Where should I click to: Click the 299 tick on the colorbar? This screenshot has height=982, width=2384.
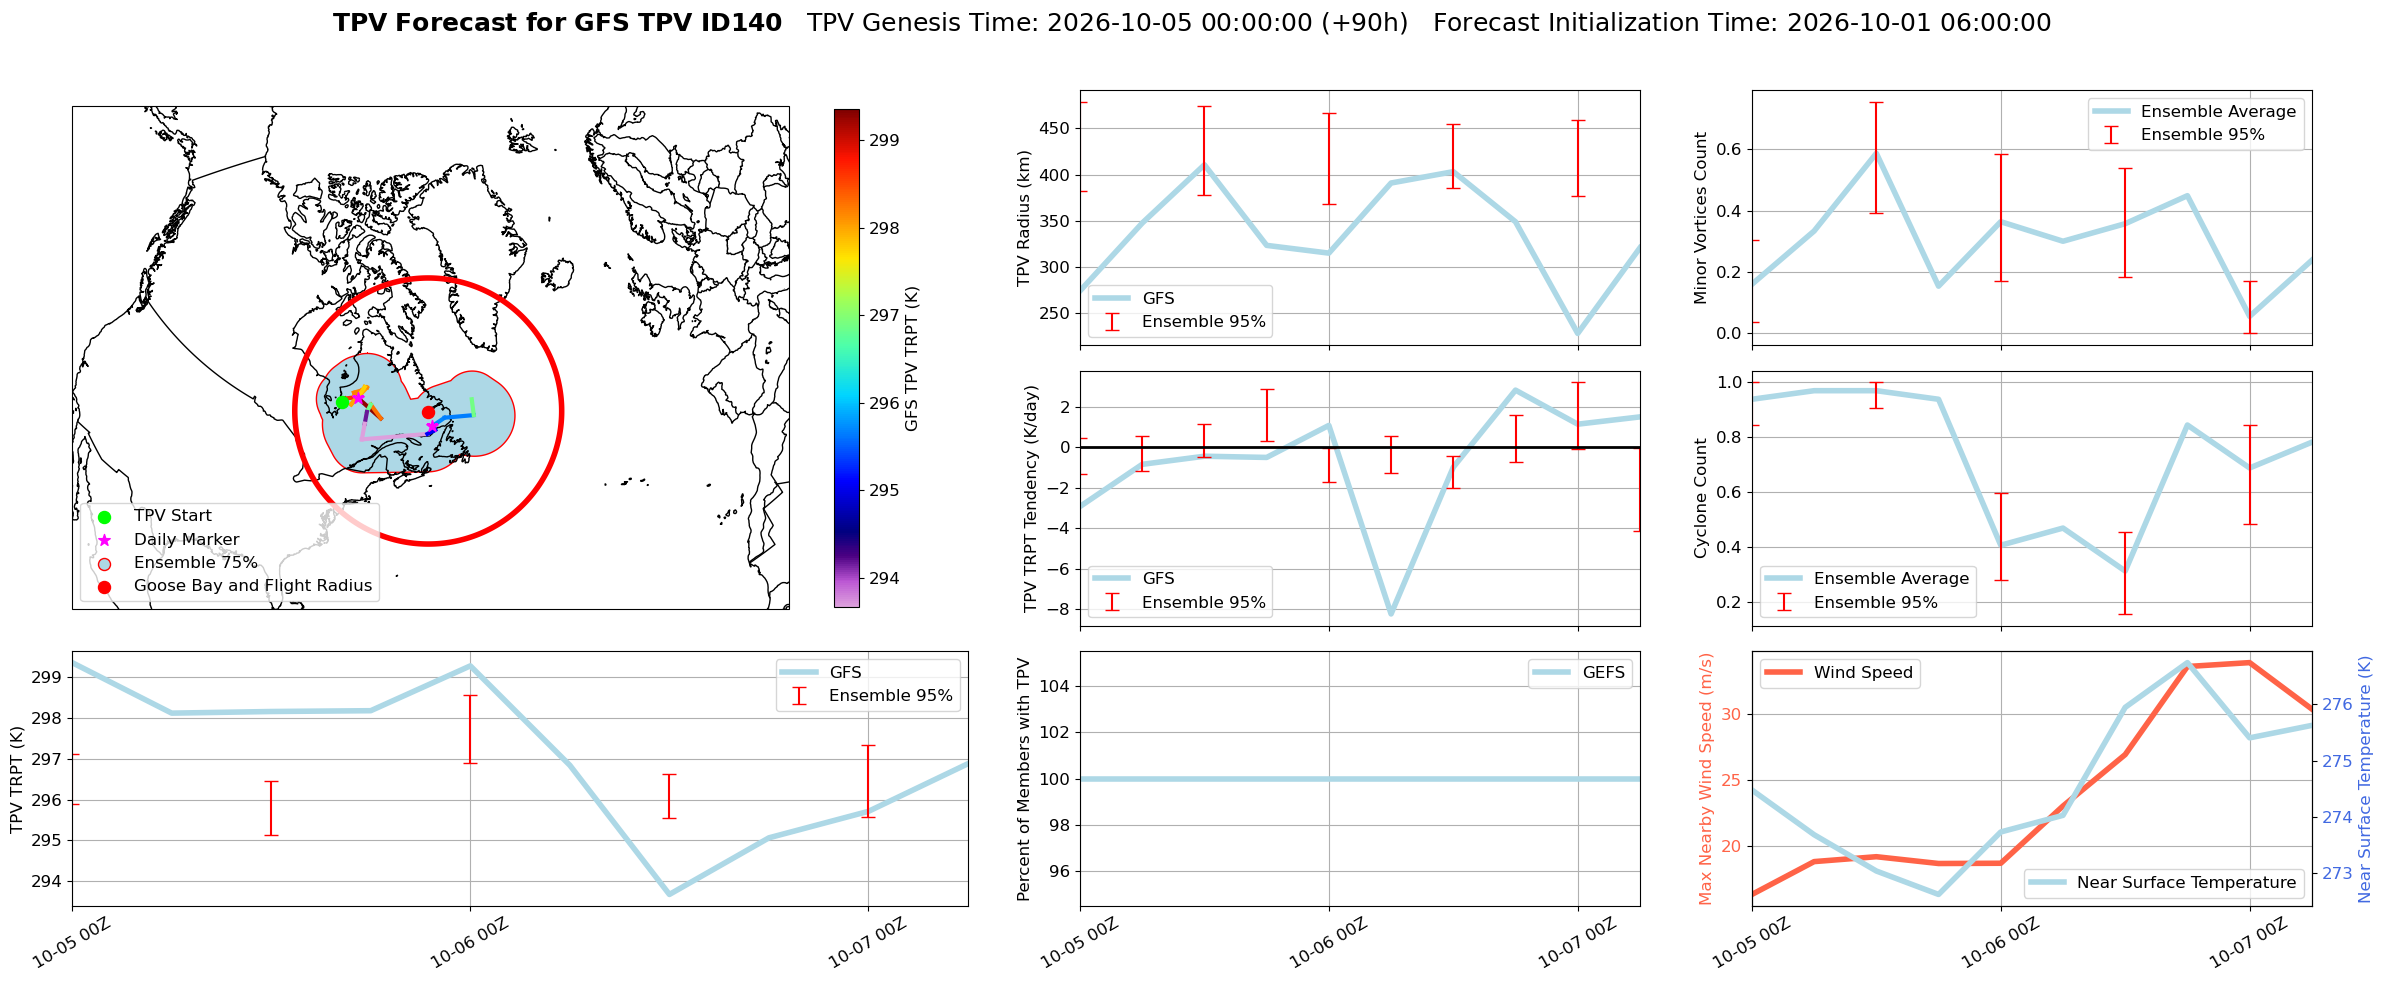883,140
